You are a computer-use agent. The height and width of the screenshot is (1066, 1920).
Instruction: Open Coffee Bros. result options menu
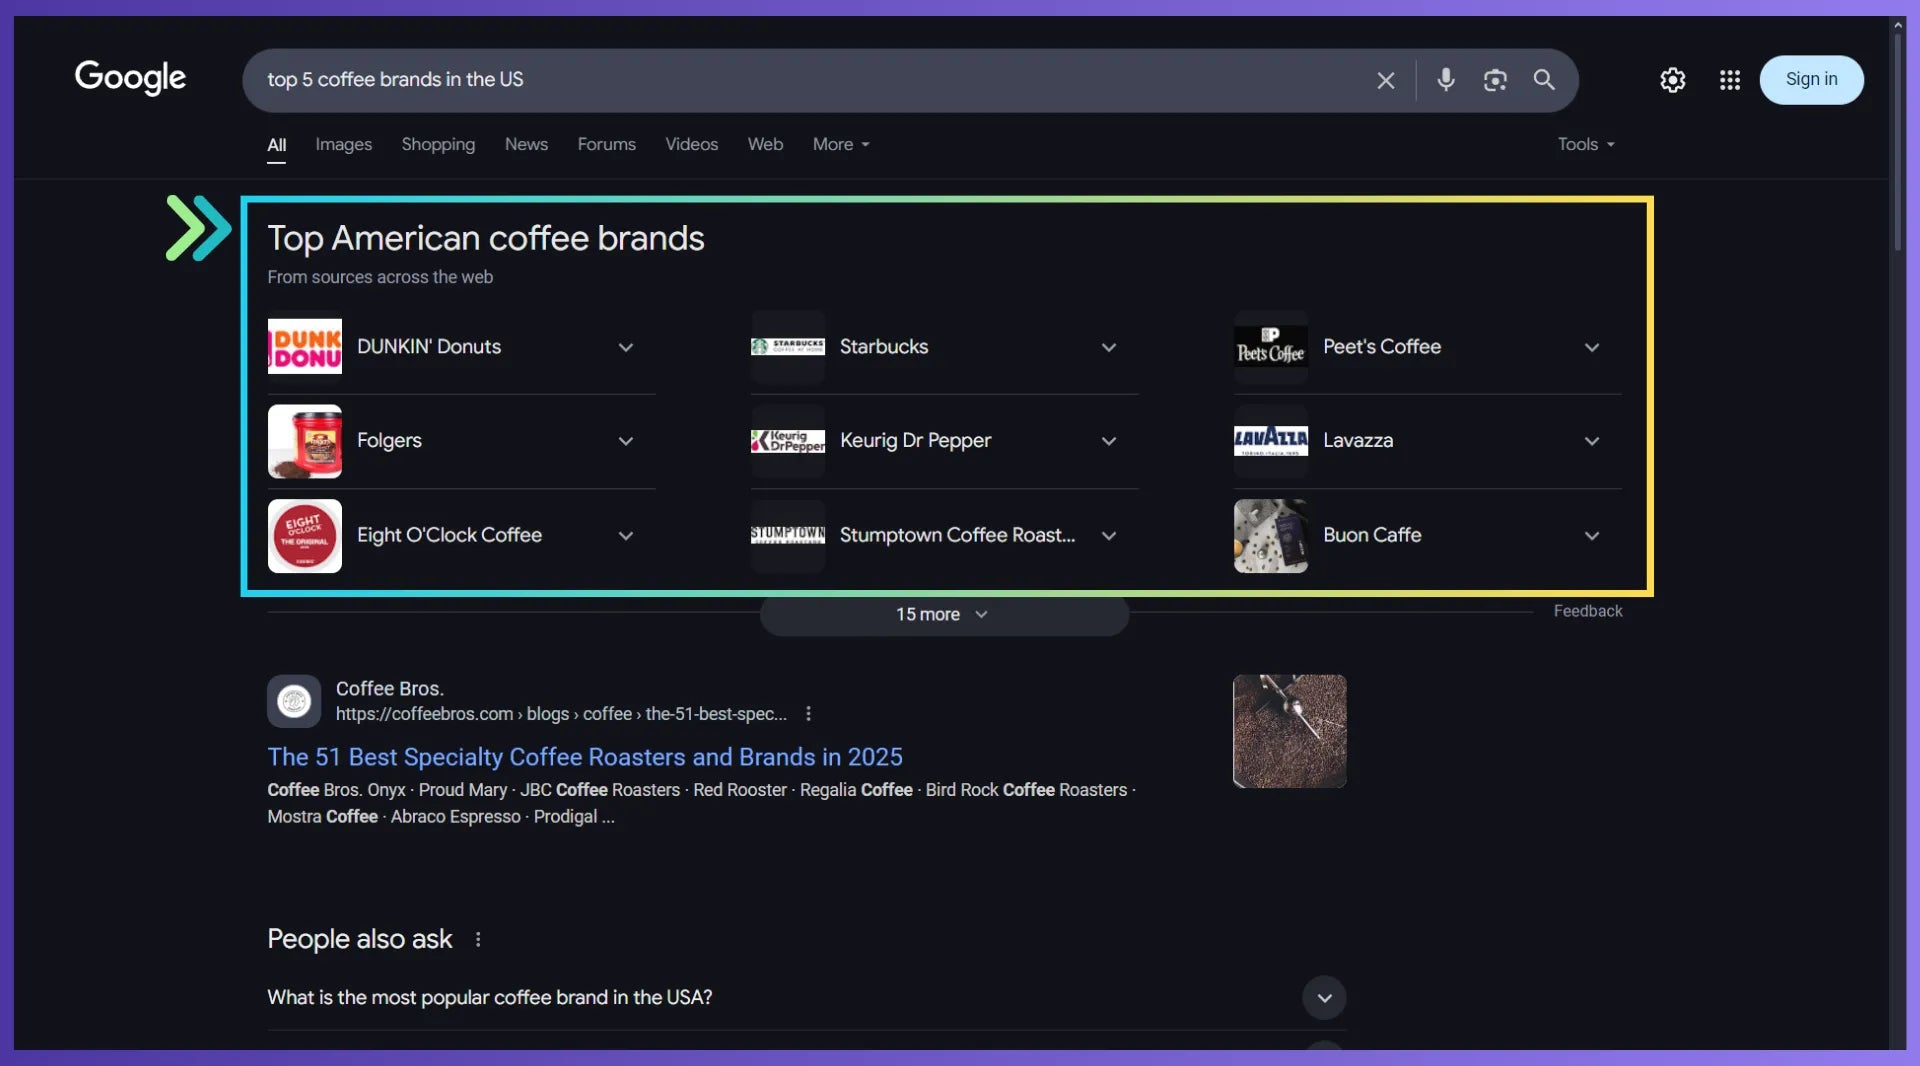pyautogui.click(x=808, y=714)
